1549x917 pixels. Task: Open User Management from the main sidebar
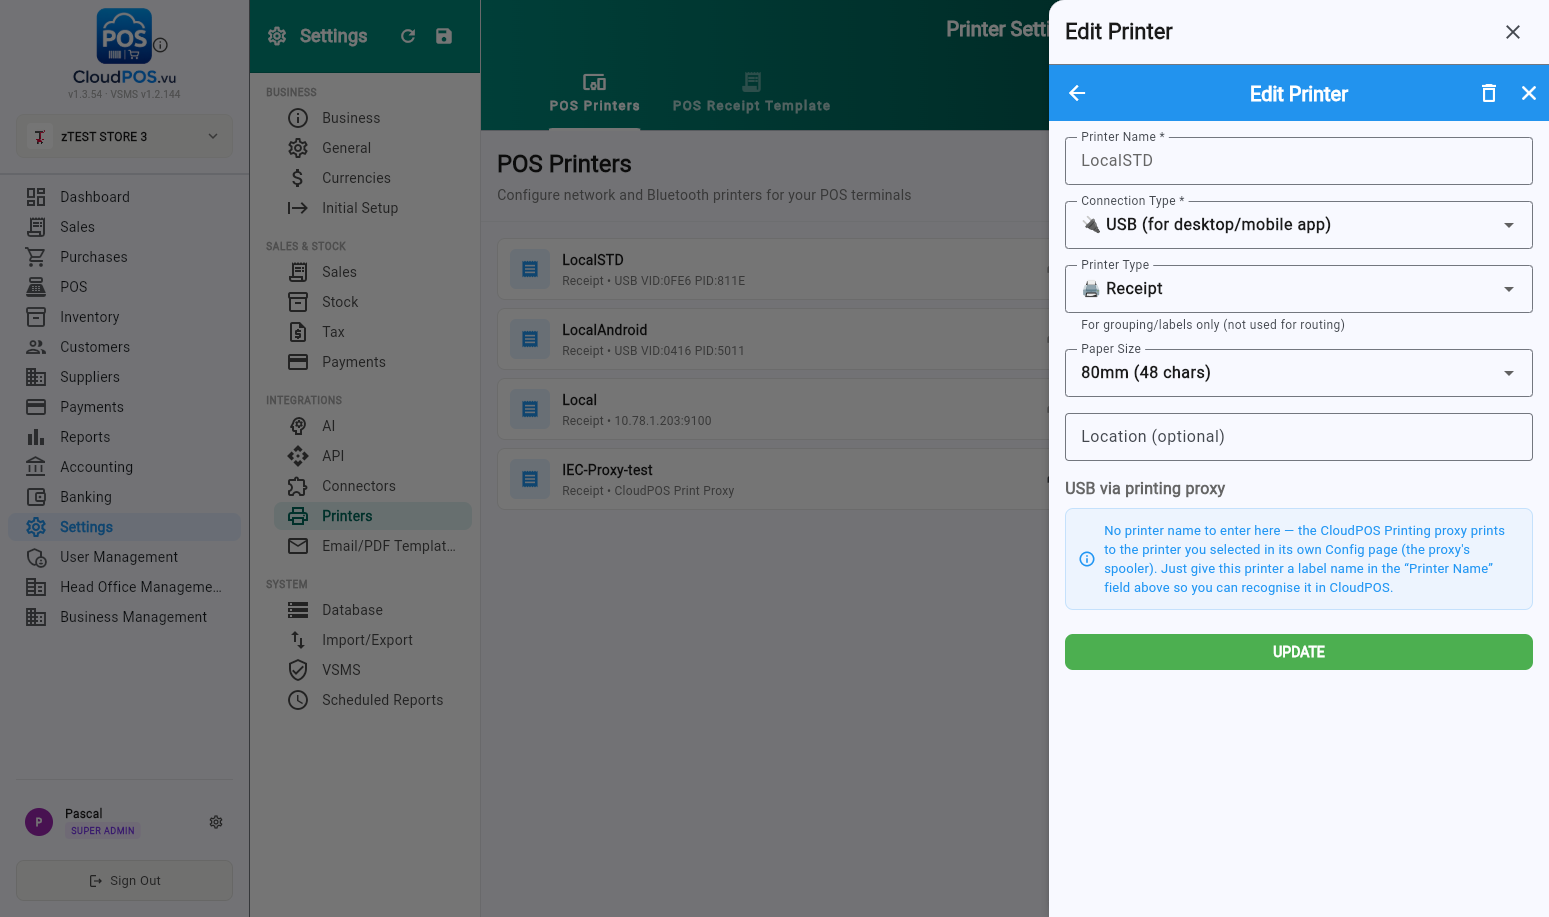124,557
